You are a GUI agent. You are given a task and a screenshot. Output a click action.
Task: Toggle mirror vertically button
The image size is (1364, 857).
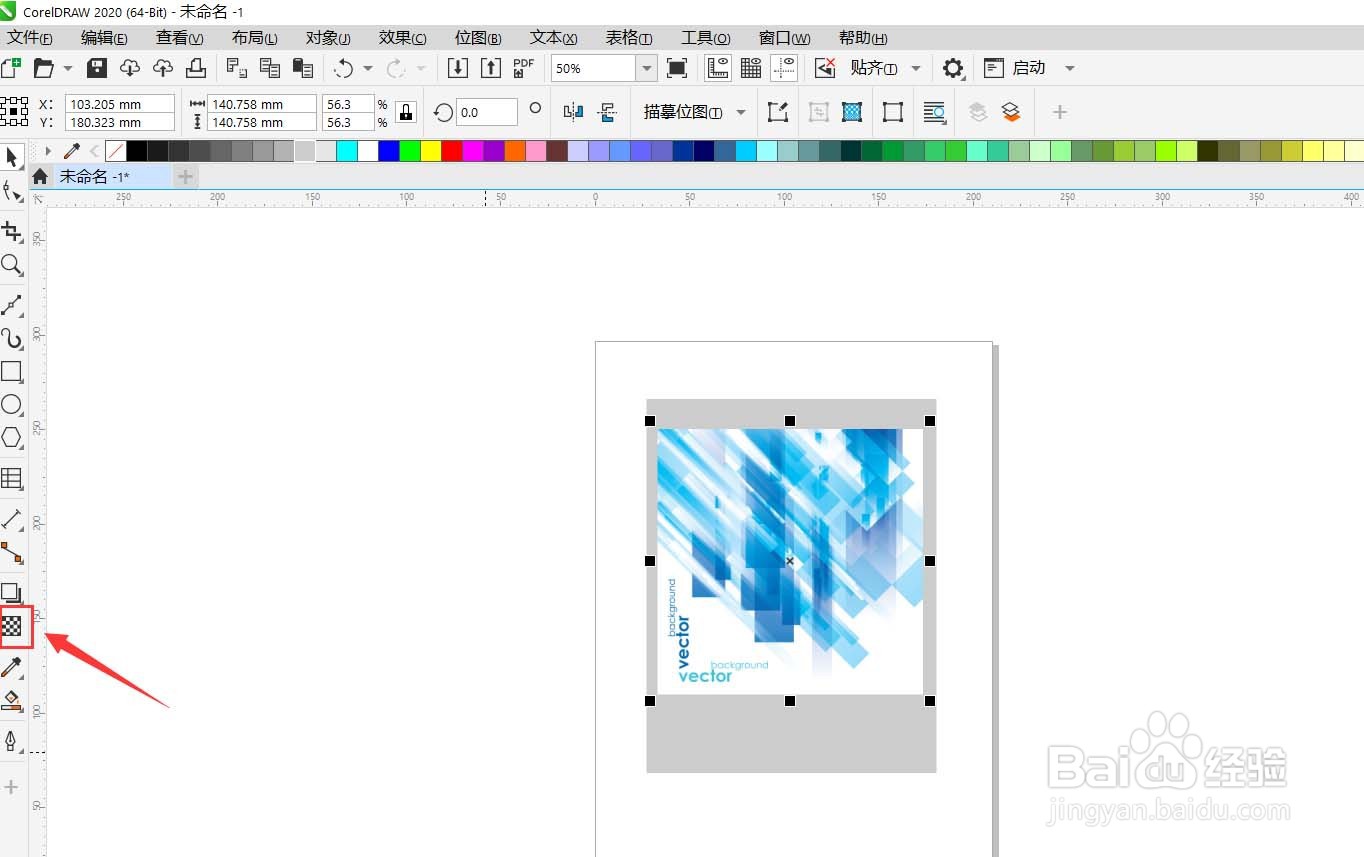tap(607, 112)
